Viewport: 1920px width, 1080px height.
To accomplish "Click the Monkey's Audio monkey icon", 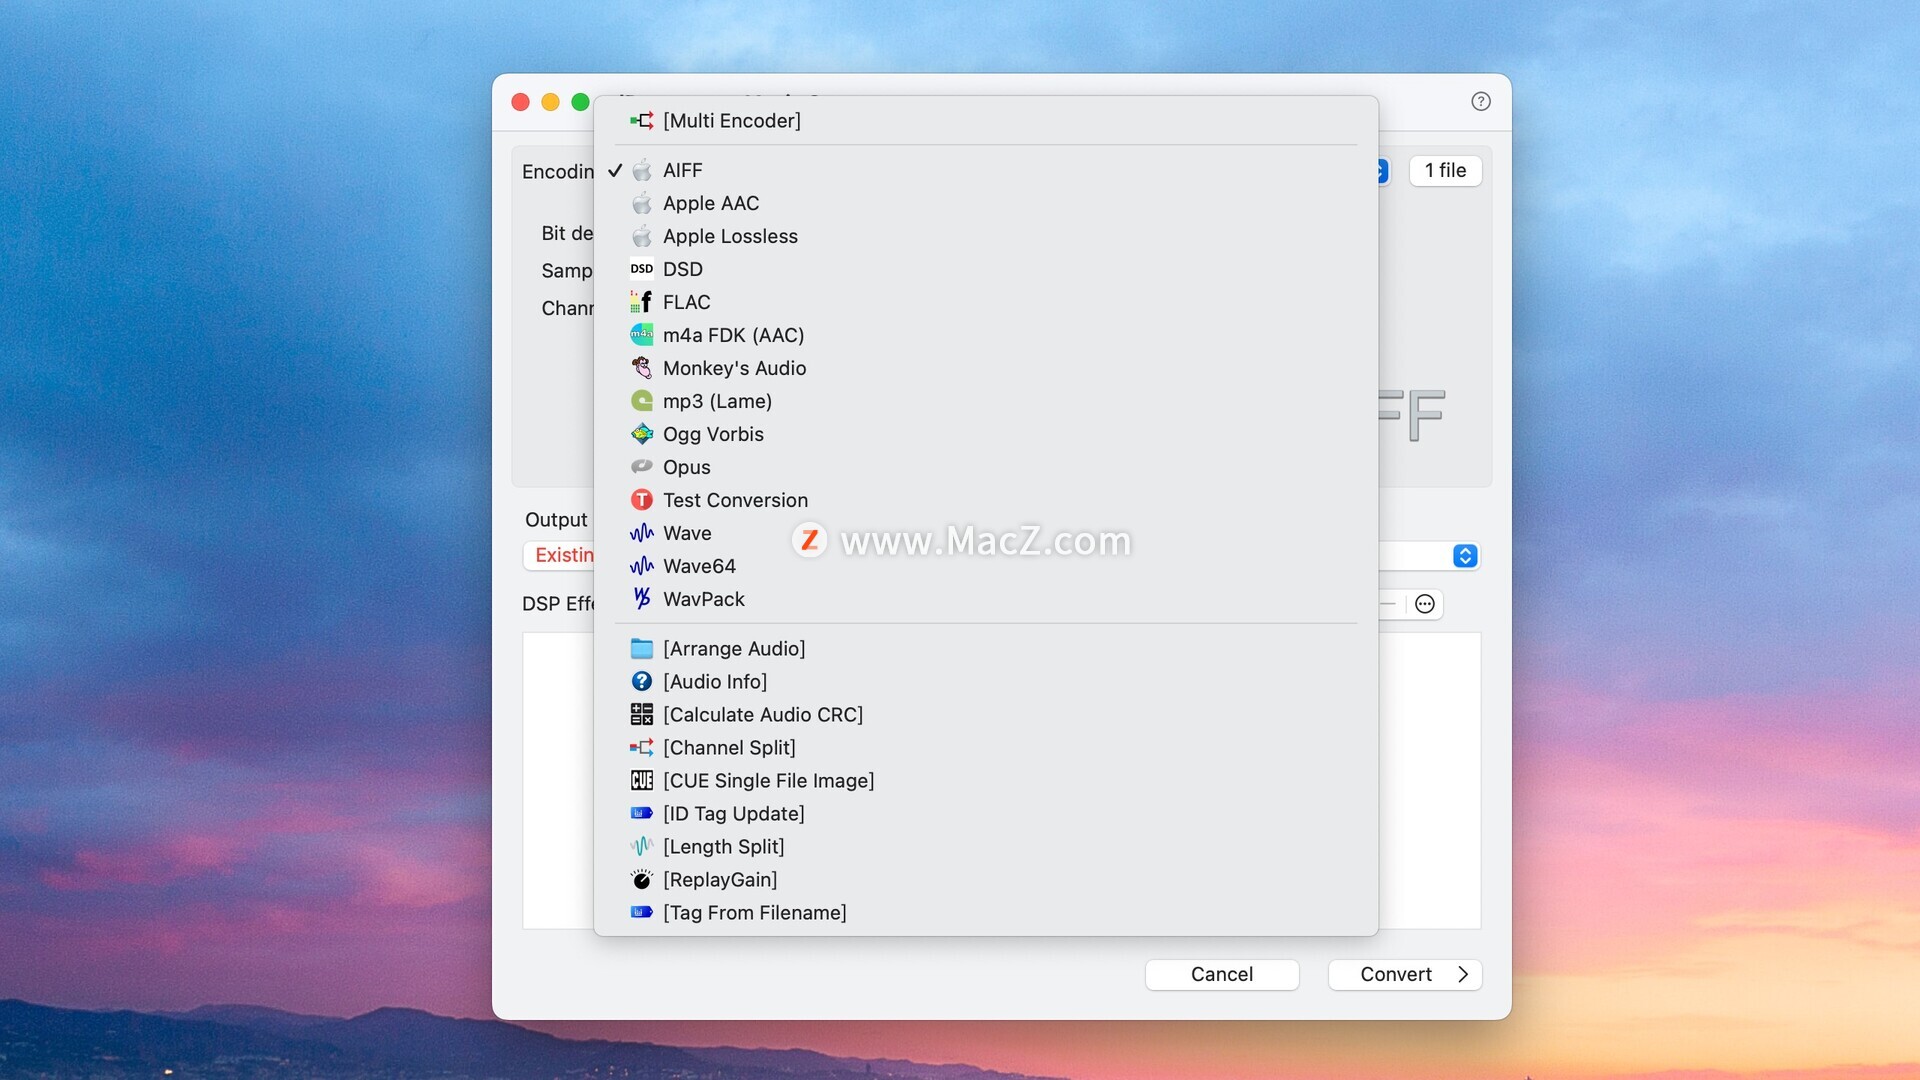I will point(641,368).
